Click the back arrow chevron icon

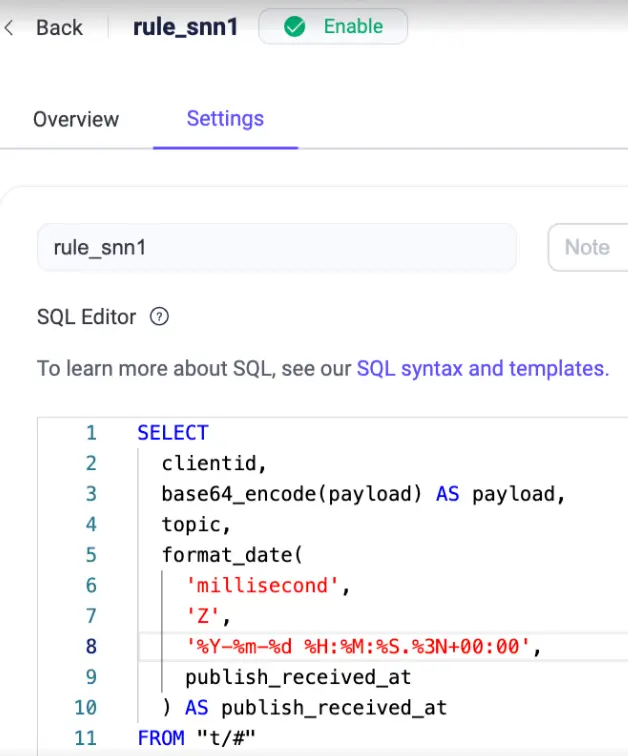[x=10, y=28]
